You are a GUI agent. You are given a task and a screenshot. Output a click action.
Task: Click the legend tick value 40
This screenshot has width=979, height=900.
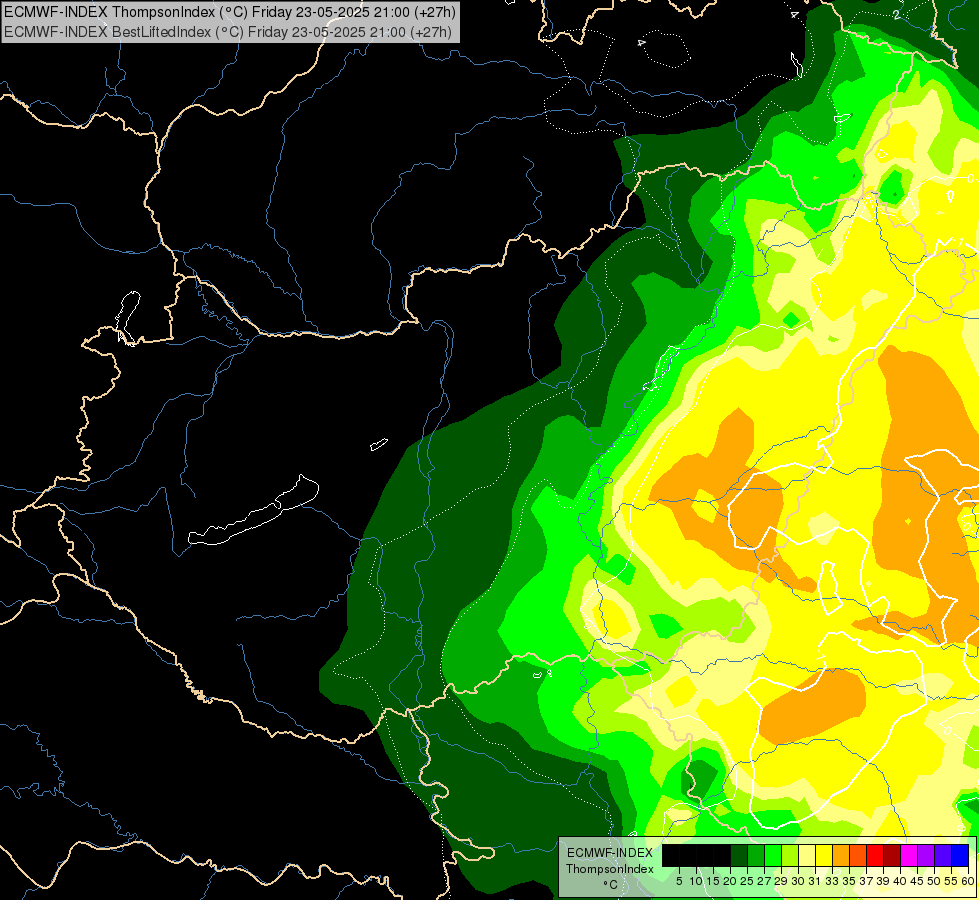click(x=900, y=881)
